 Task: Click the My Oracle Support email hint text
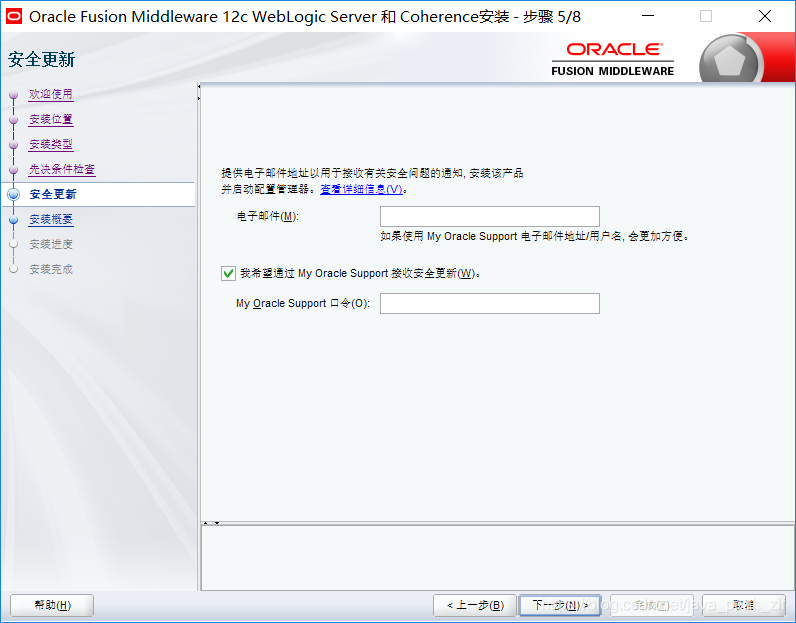534,237
